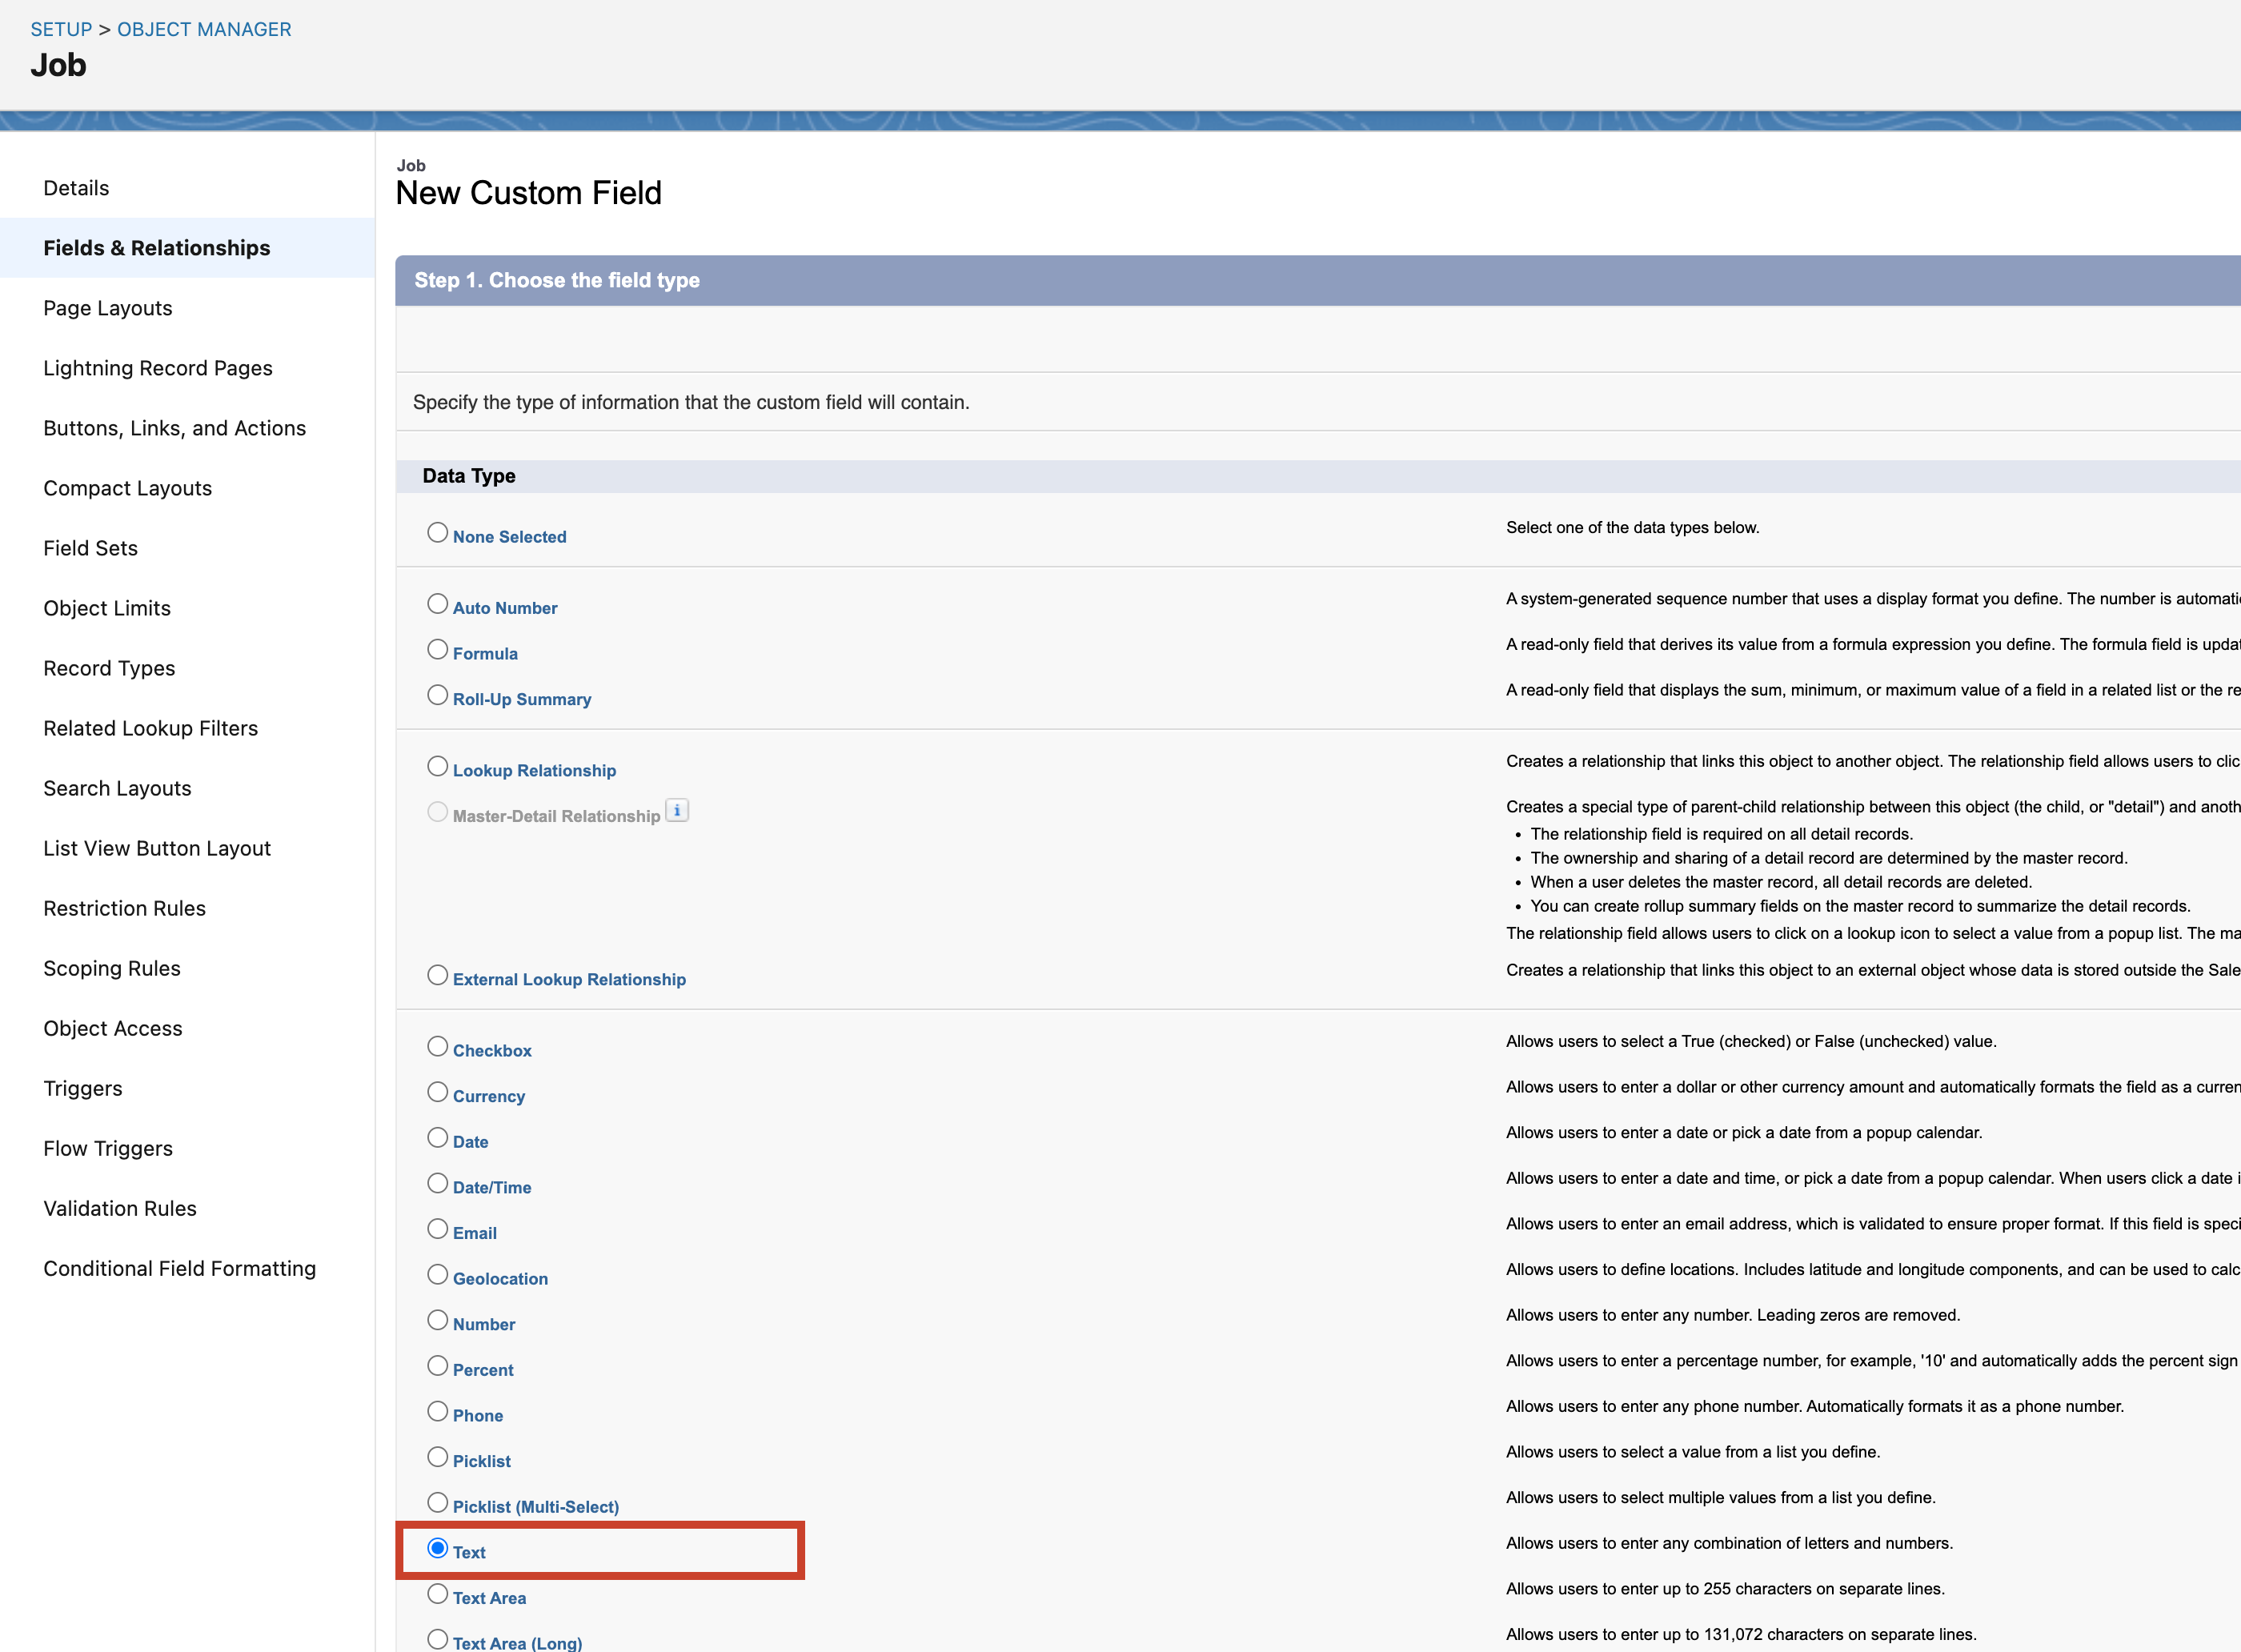Click the SETUP breadcrumb link

(61, 28)
